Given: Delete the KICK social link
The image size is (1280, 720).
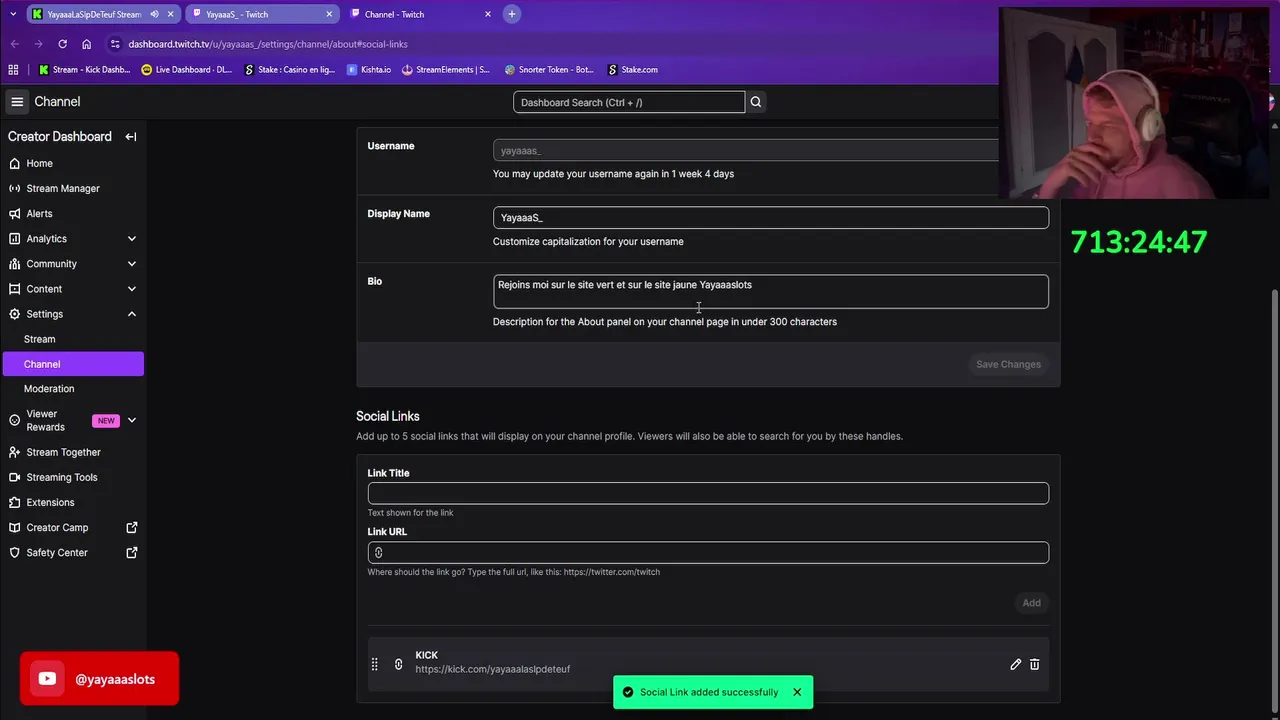Looking at the screenshot, I should point(1035,664).
